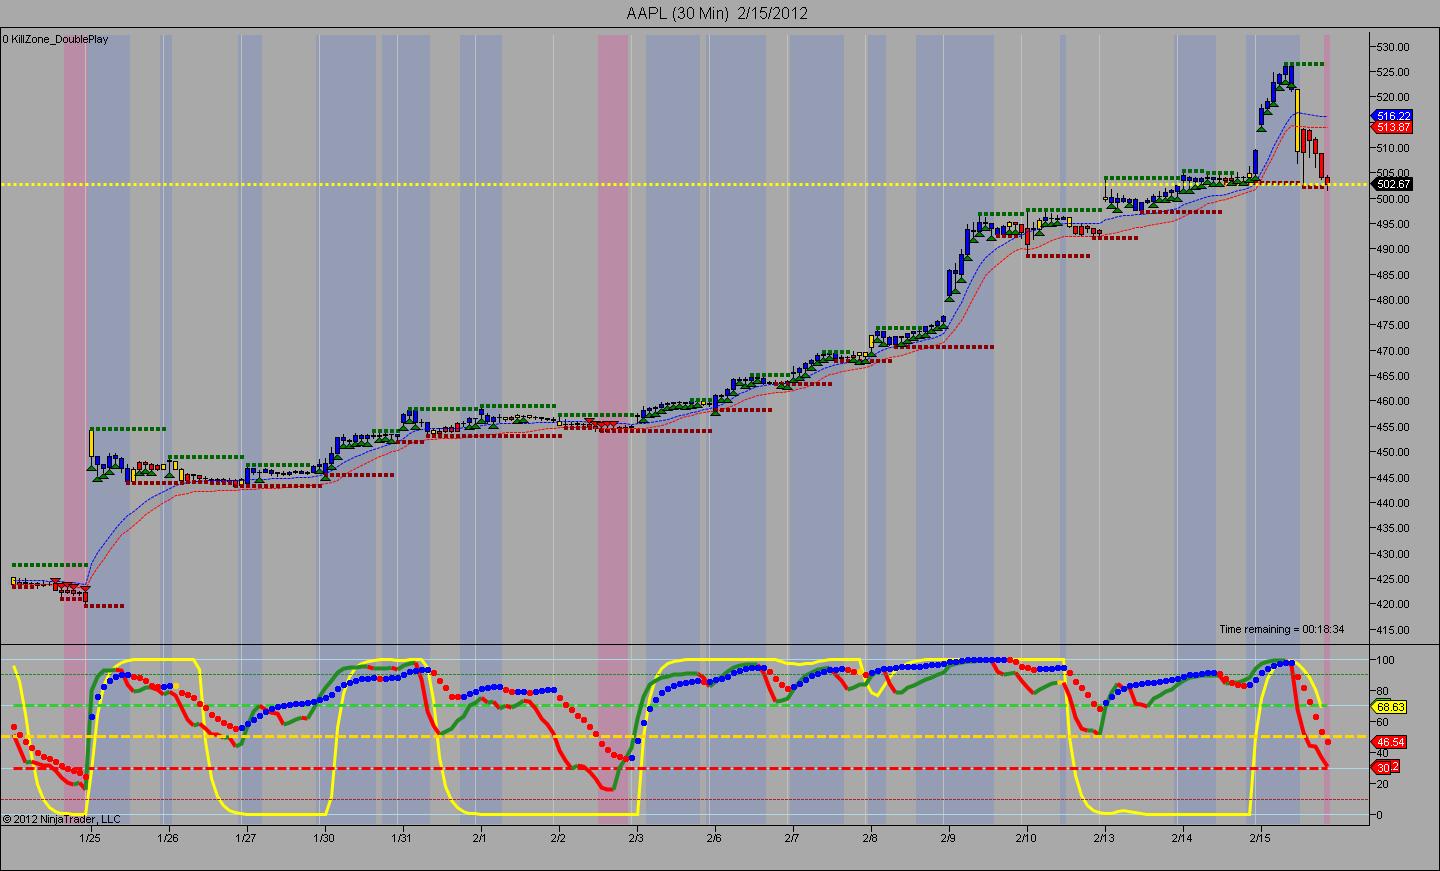The height and width of the screenshot is (871, 1440).
Task: Click the yellow gap-up candle on 1/25
Action: pyautogui.click(x=91, y=443)
